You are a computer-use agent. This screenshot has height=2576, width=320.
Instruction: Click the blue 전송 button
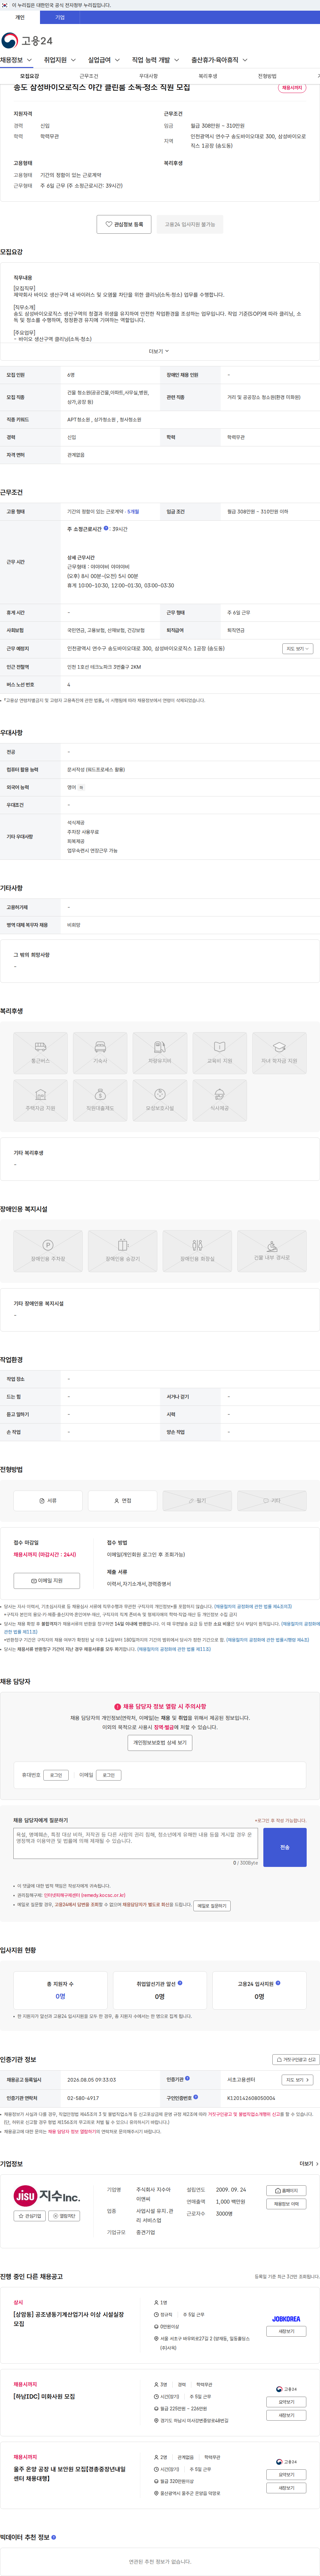click(285, 1847)
